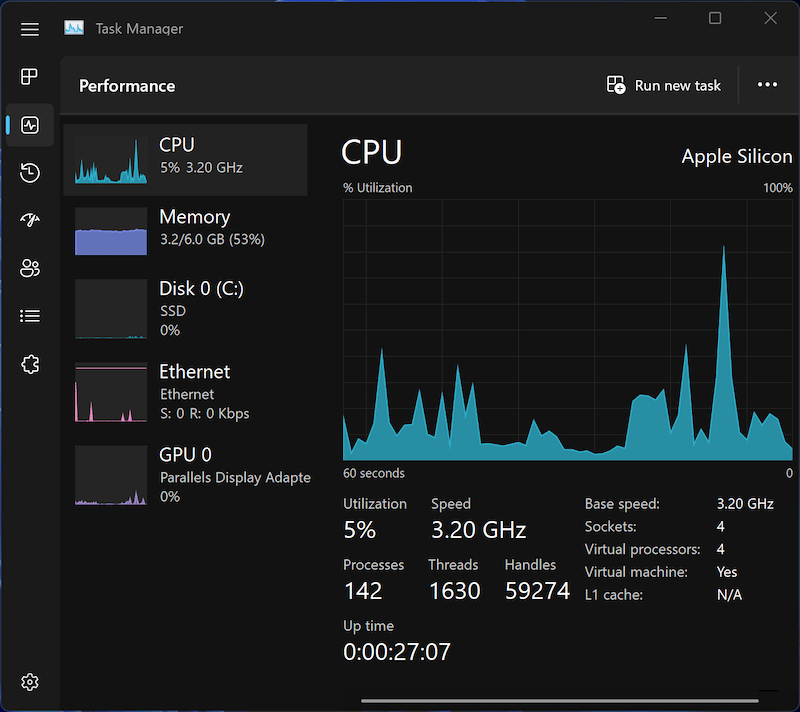
Task: Select the Ethernet resource entry
Action: [x=186, y=391]
